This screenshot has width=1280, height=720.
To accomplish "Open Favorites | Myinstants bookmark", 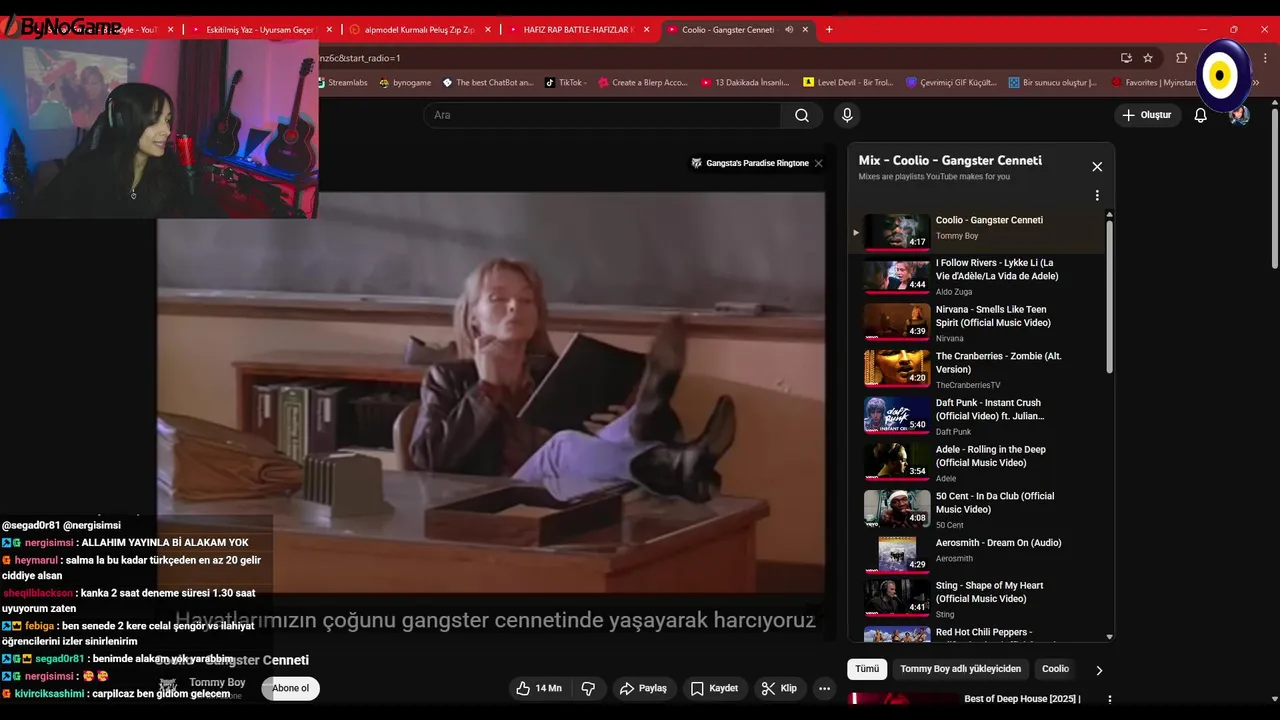I will [x=1152, y=83].
